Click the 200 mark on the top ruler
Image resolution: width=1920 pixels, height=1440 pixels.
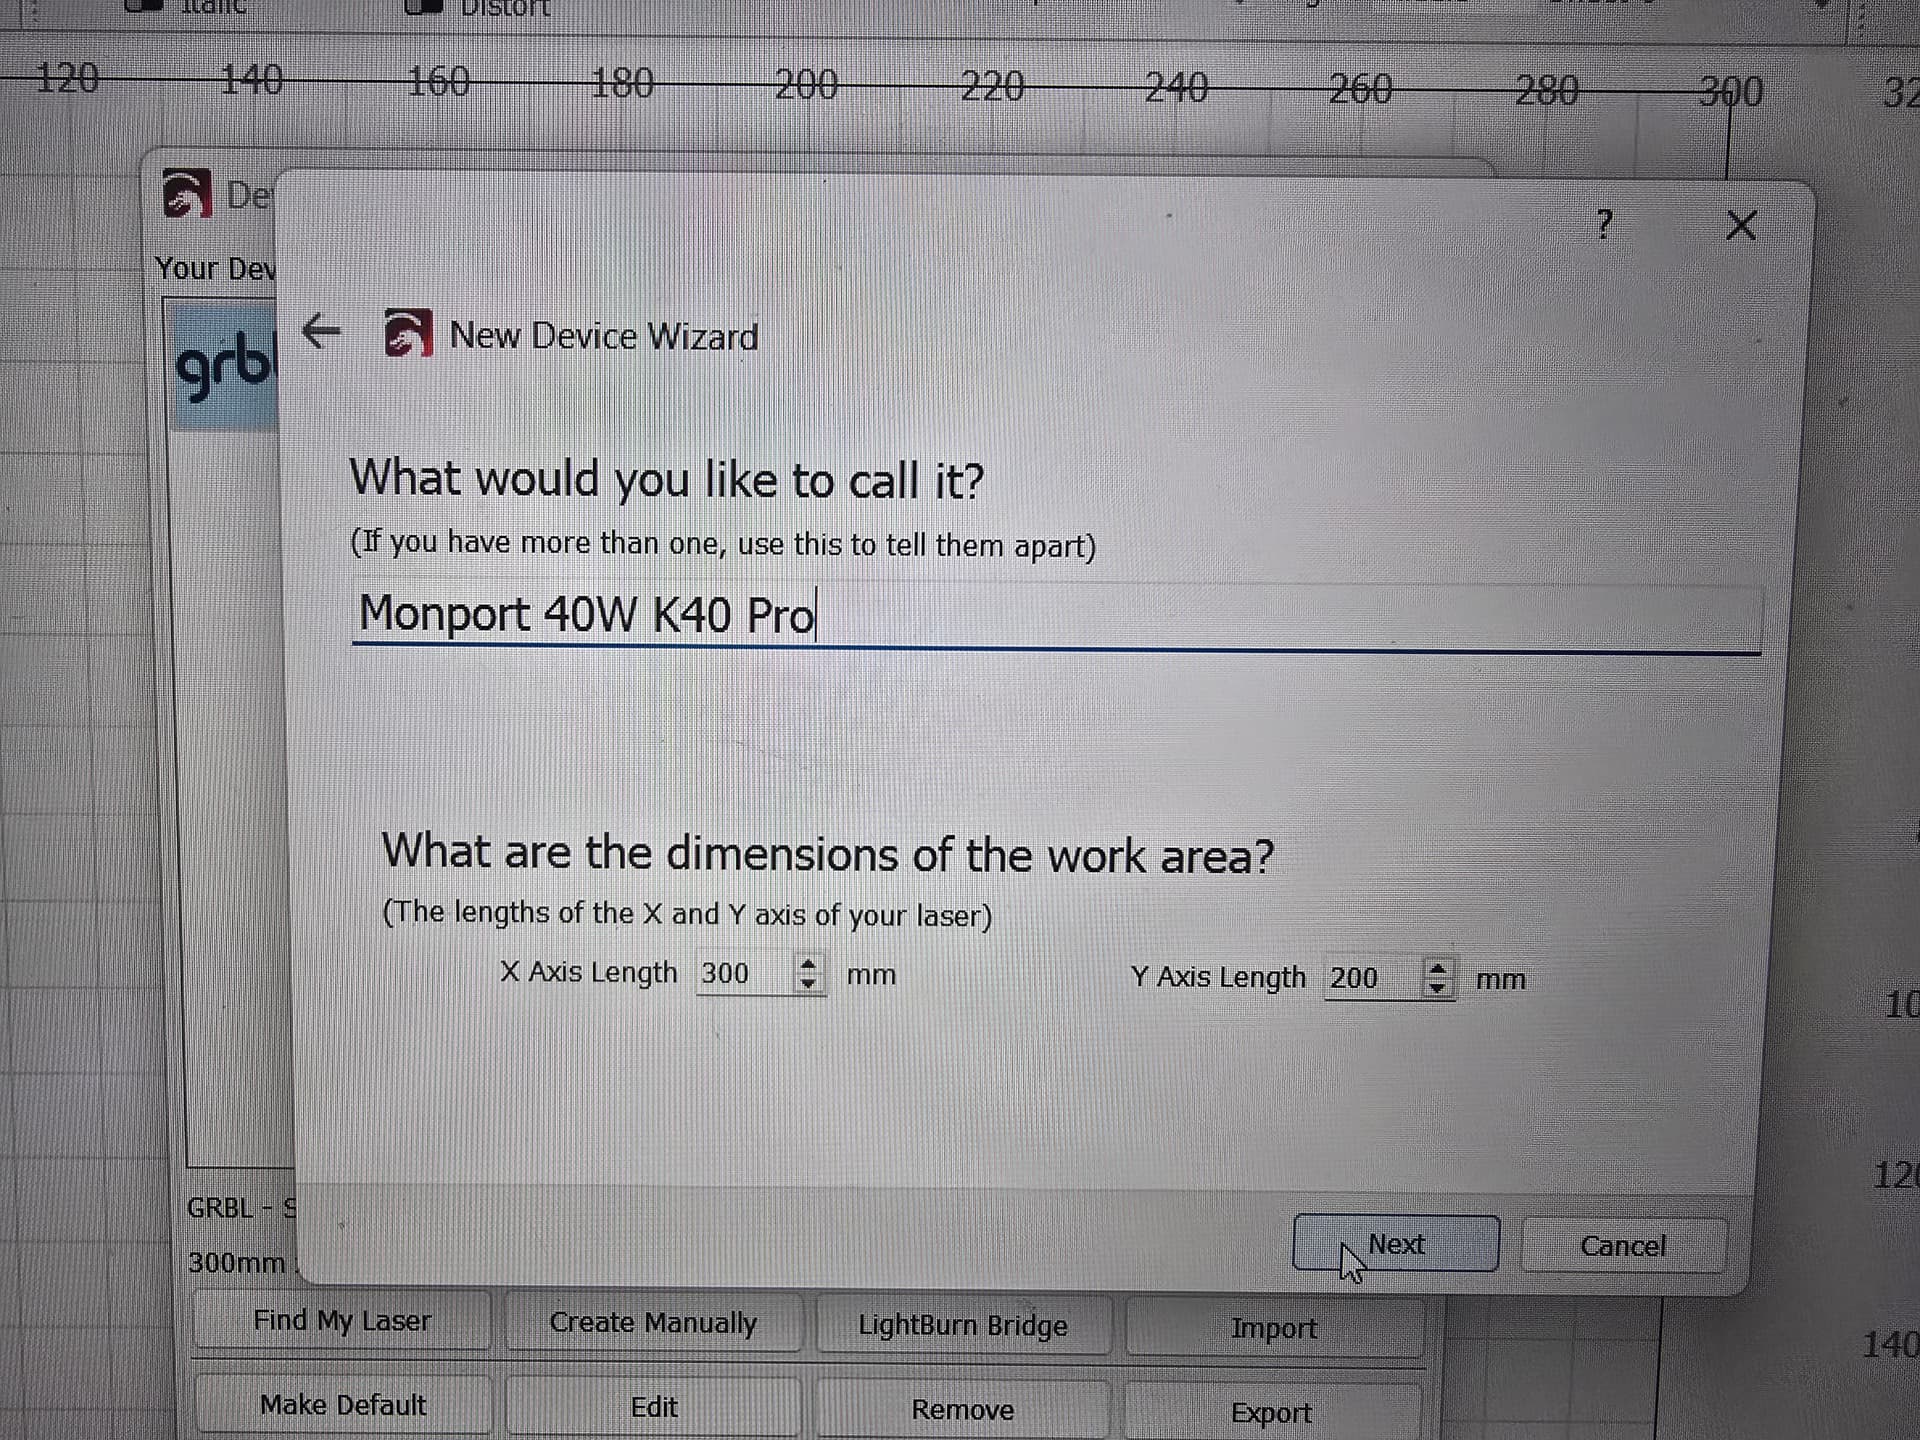pos(806,85)
